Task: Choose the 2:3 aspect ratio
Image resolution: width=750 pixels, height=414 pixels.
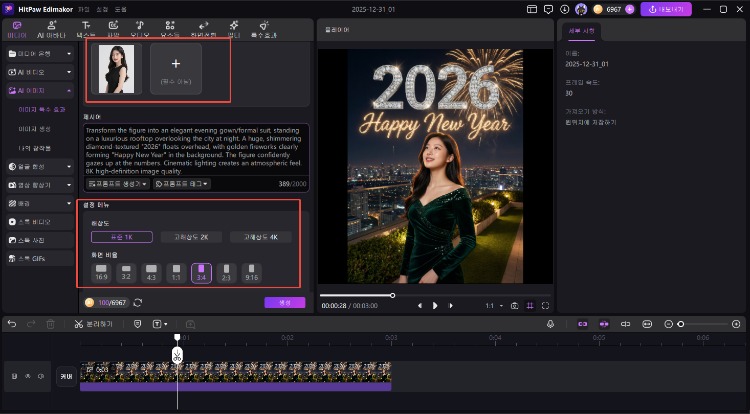Action: [226, 273]
